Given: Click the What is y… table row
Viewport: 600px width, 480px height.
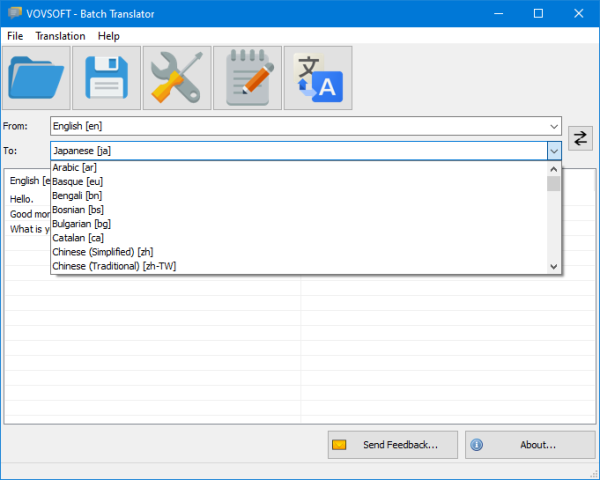Looking at the screenshot, I should [x=28, y=229].
